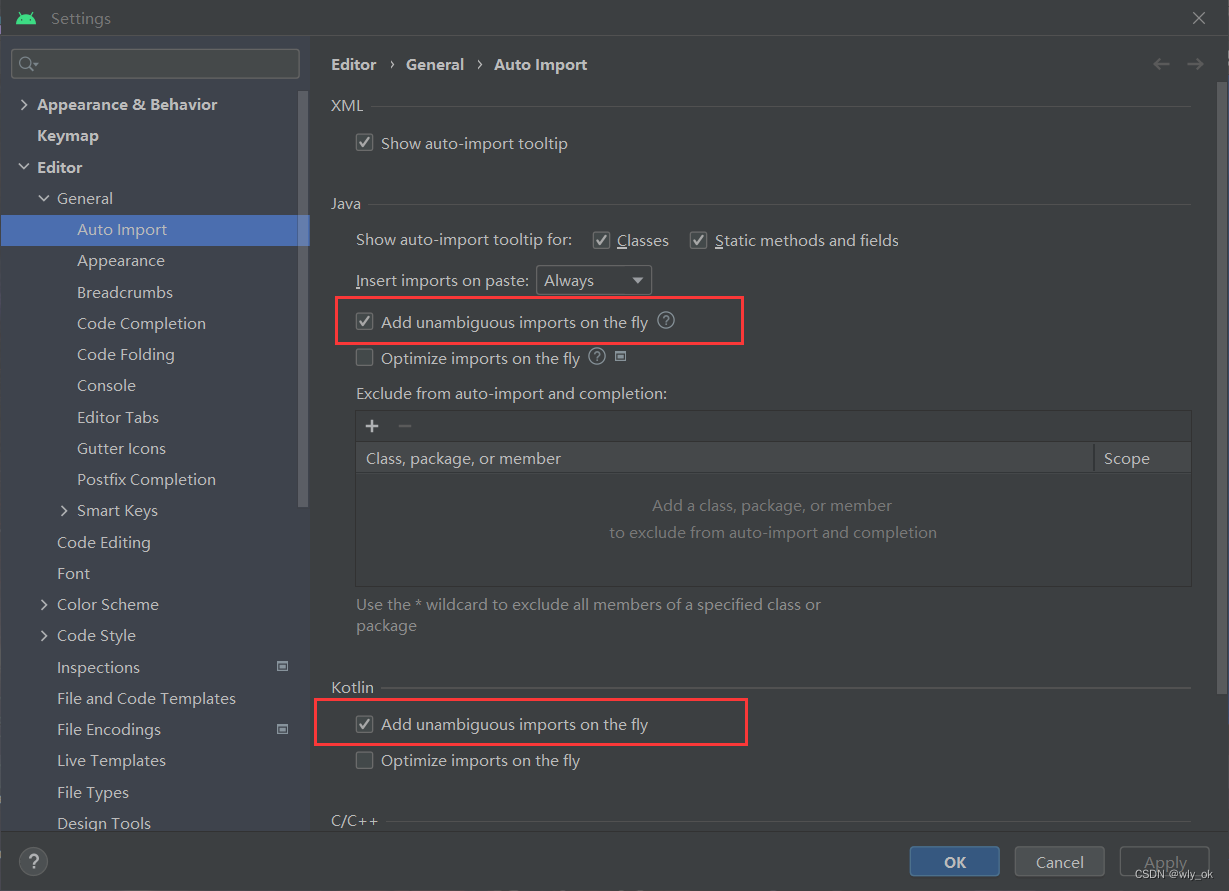
Task: Toggle XML Show auto-import tooltip checkbox
Action: (365, 143)
